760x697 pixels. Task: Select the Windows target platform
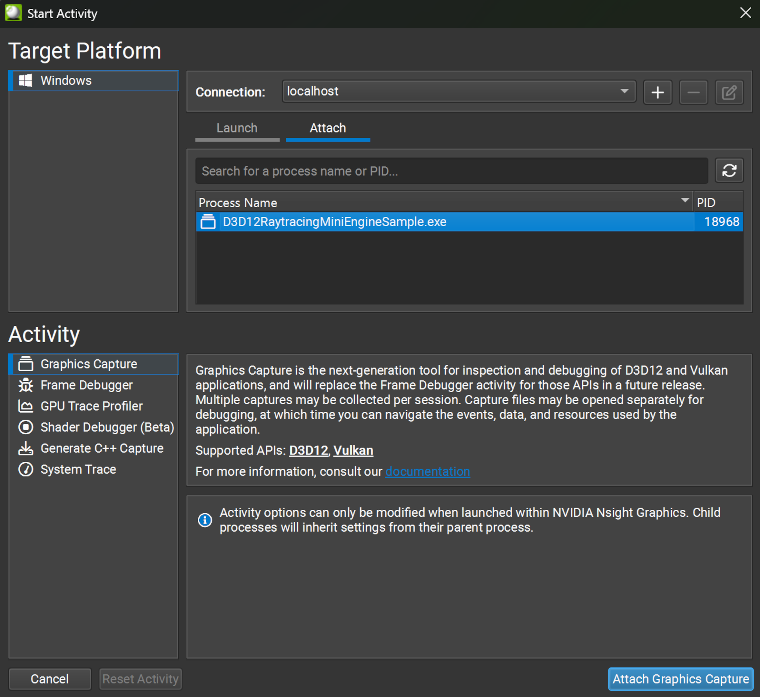tap(66, 81)
